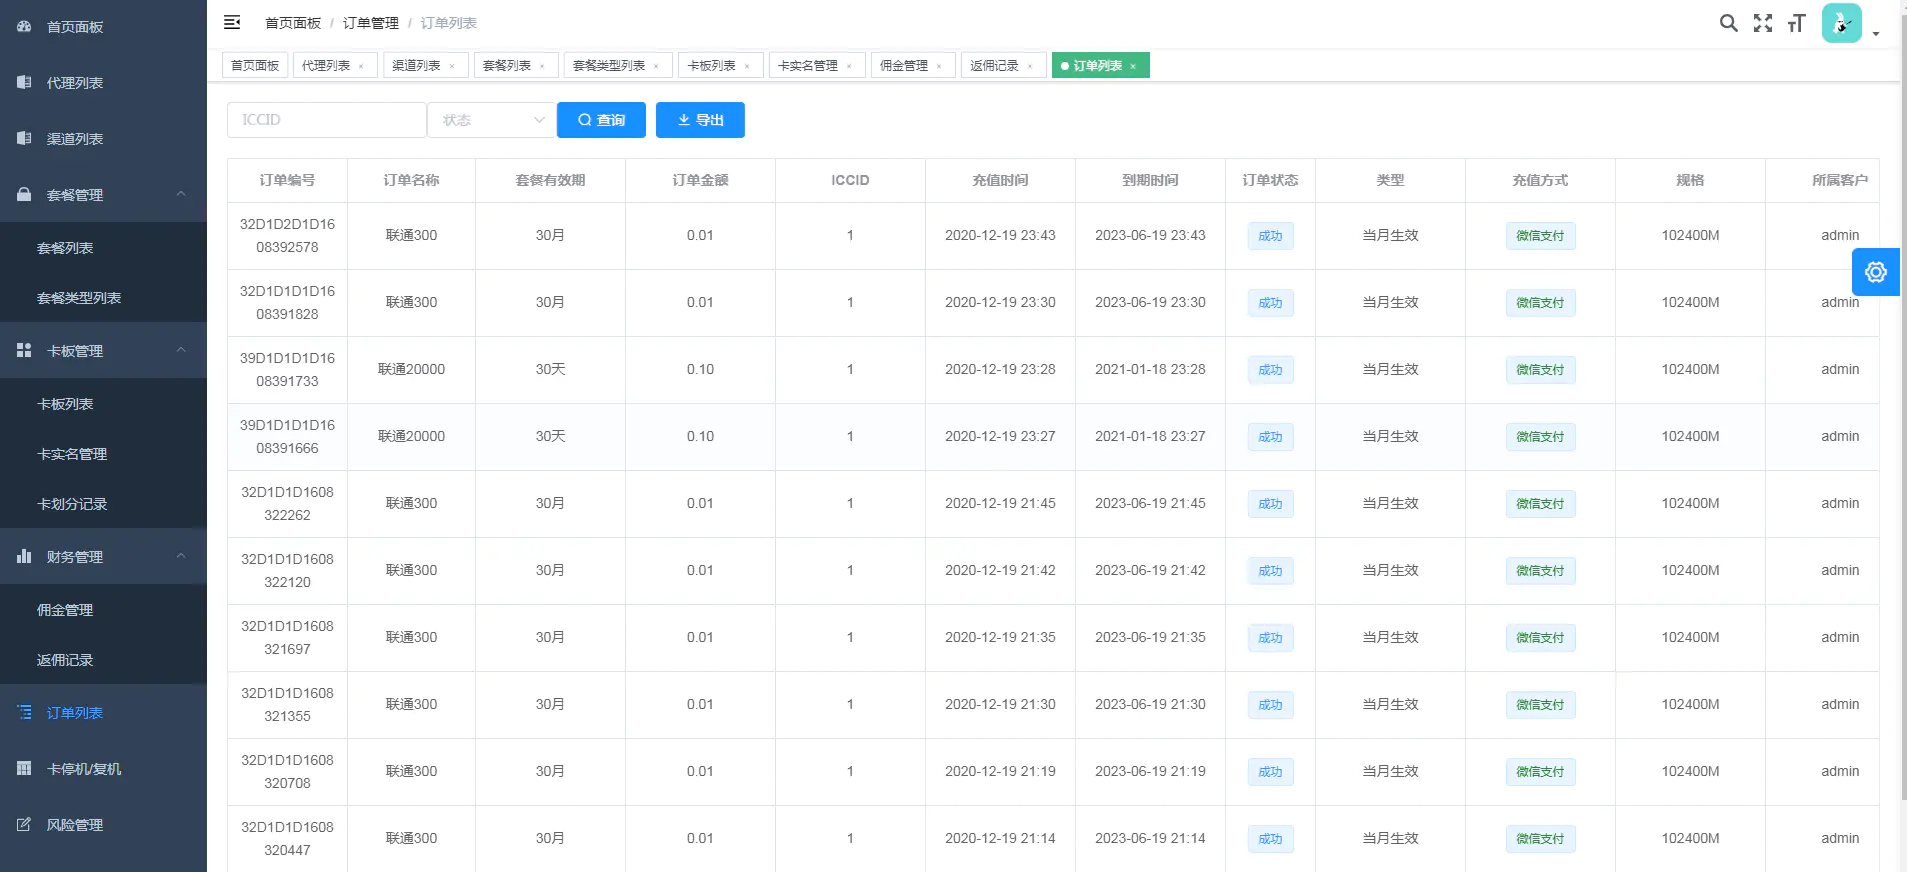The height and width of the screenshot is (872, 1907).
Task: Switch to the 套餐类型列表 tab
Action: (x=609, y=66)
